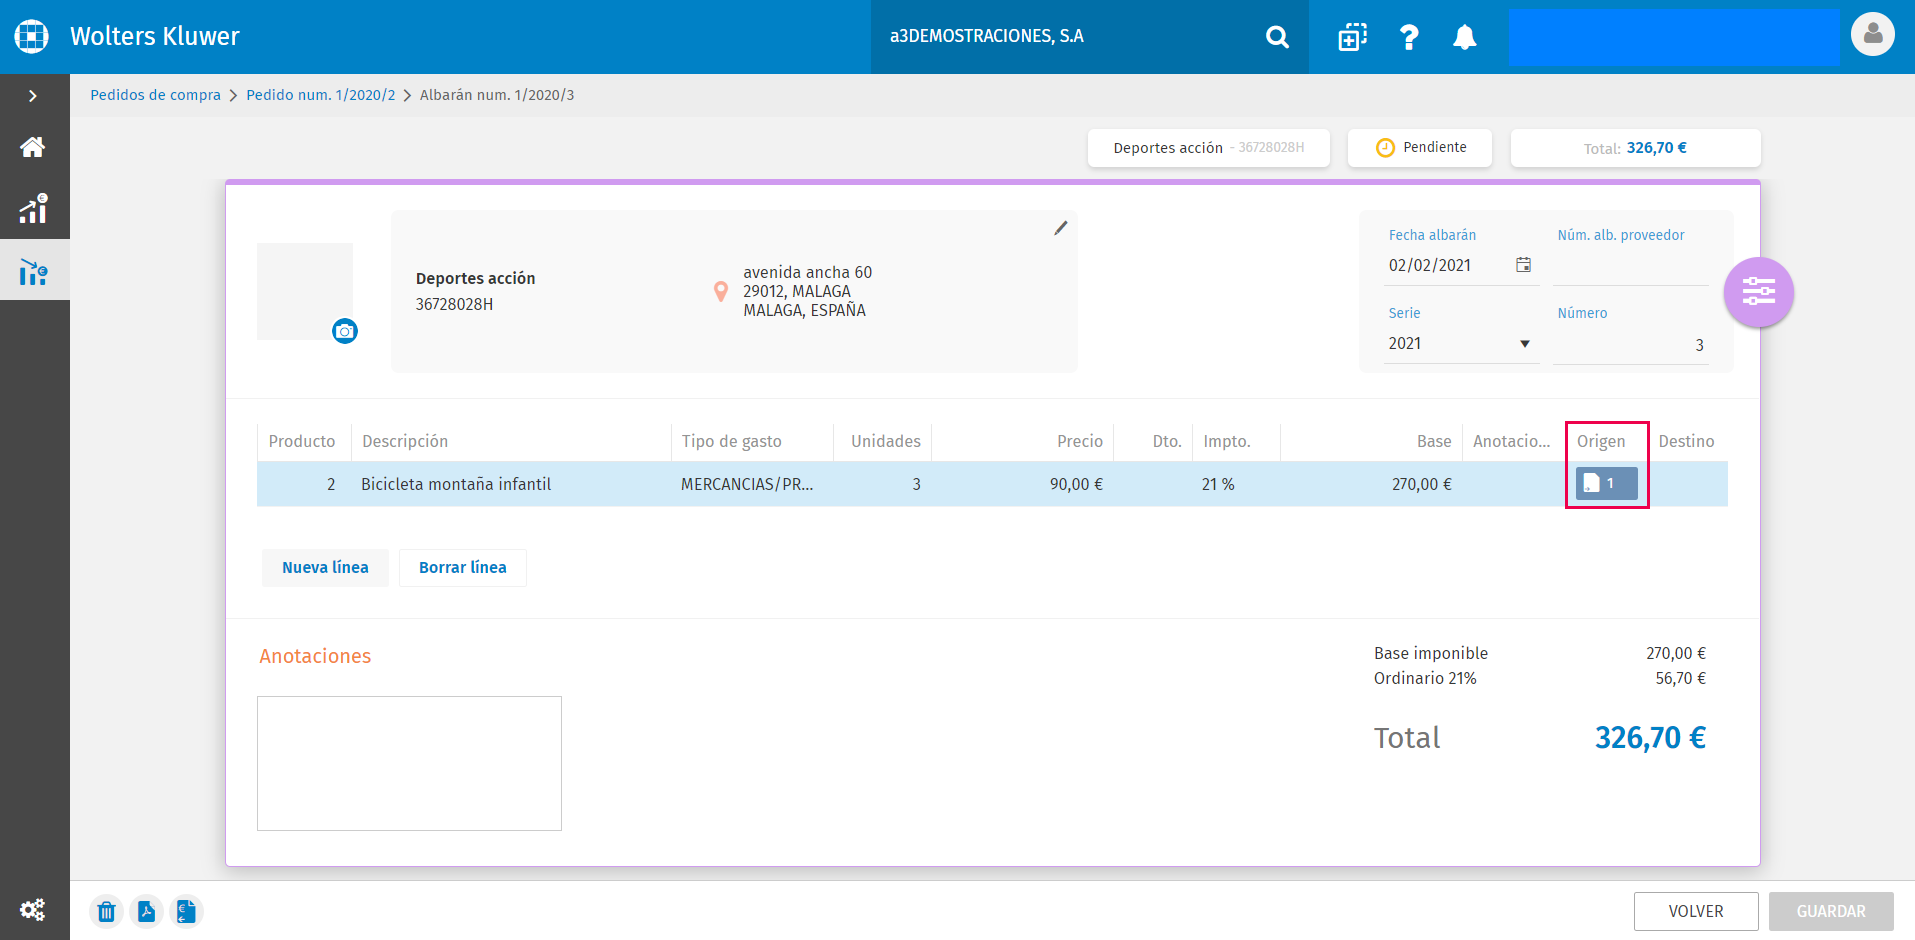Open Pedido num. 1/2020/2 breadcrumb
The height and width of the screenshot is (940, 1915).
click(x=321, y=95)
